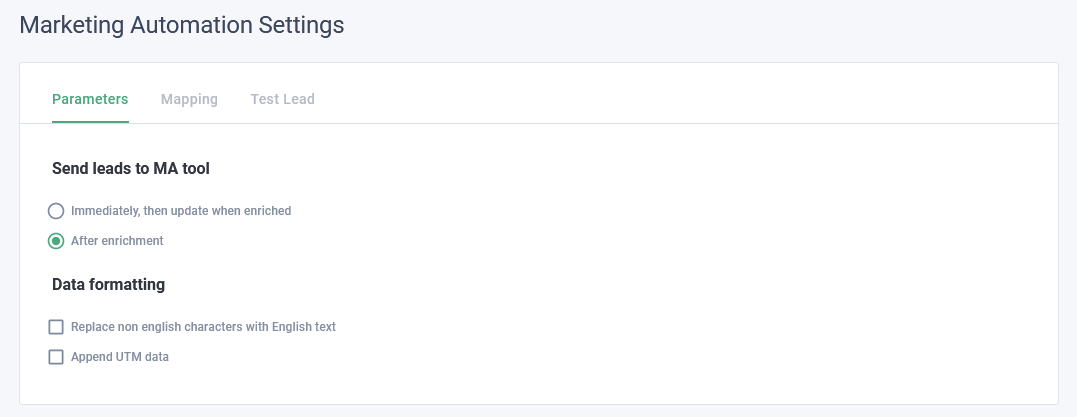Viewport: 1077px width, 417px height.
Task: Click the 'Append UTM data' label text
Action: [x=120, y=357]
